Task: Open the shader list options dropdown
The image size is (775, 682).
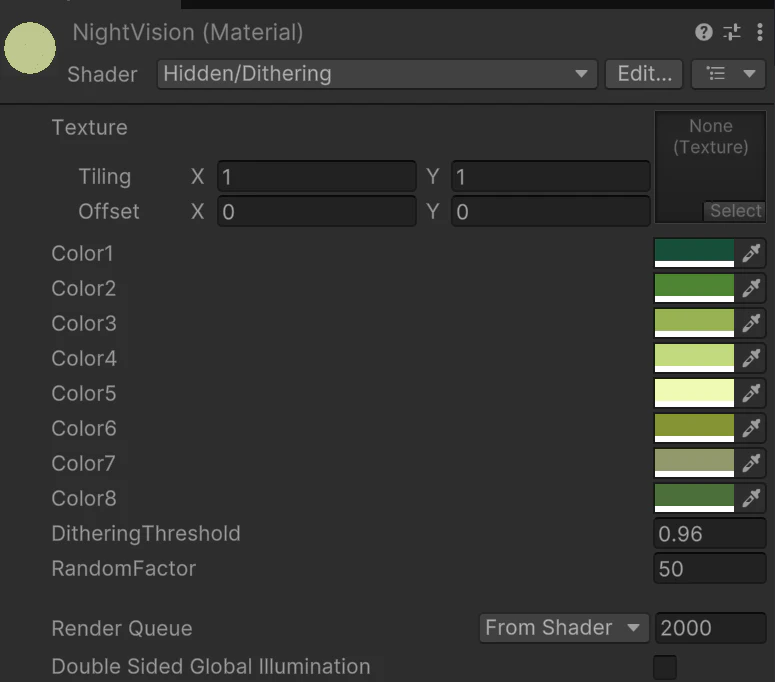Action: 729,74
